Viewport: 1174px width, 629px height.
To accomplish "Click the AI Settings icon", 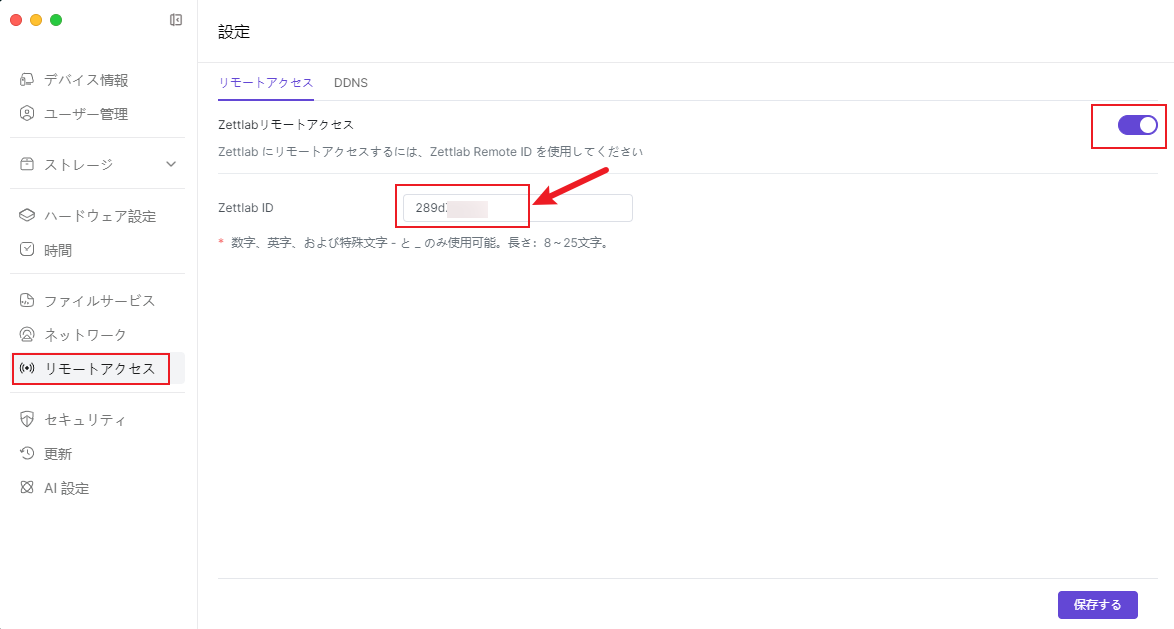I will [x=28, y=488].
